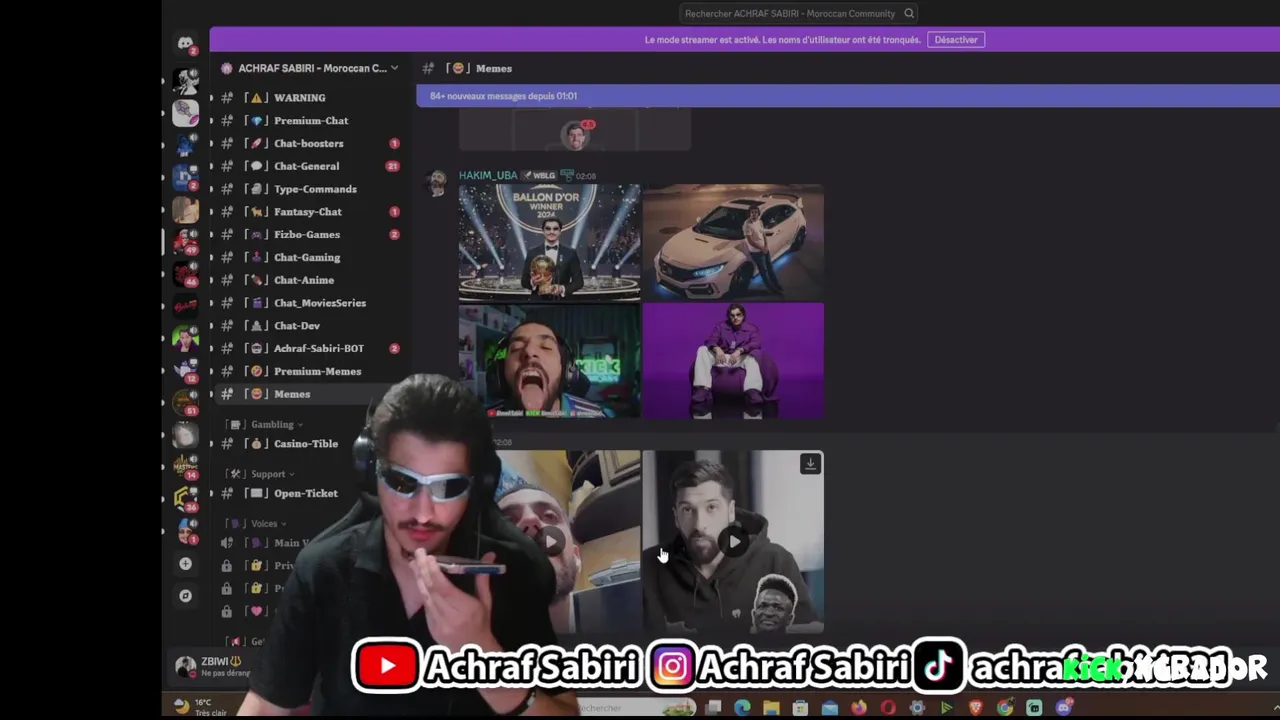Open the Chat-General channel
1280x720 pixels.
[308, 166]
